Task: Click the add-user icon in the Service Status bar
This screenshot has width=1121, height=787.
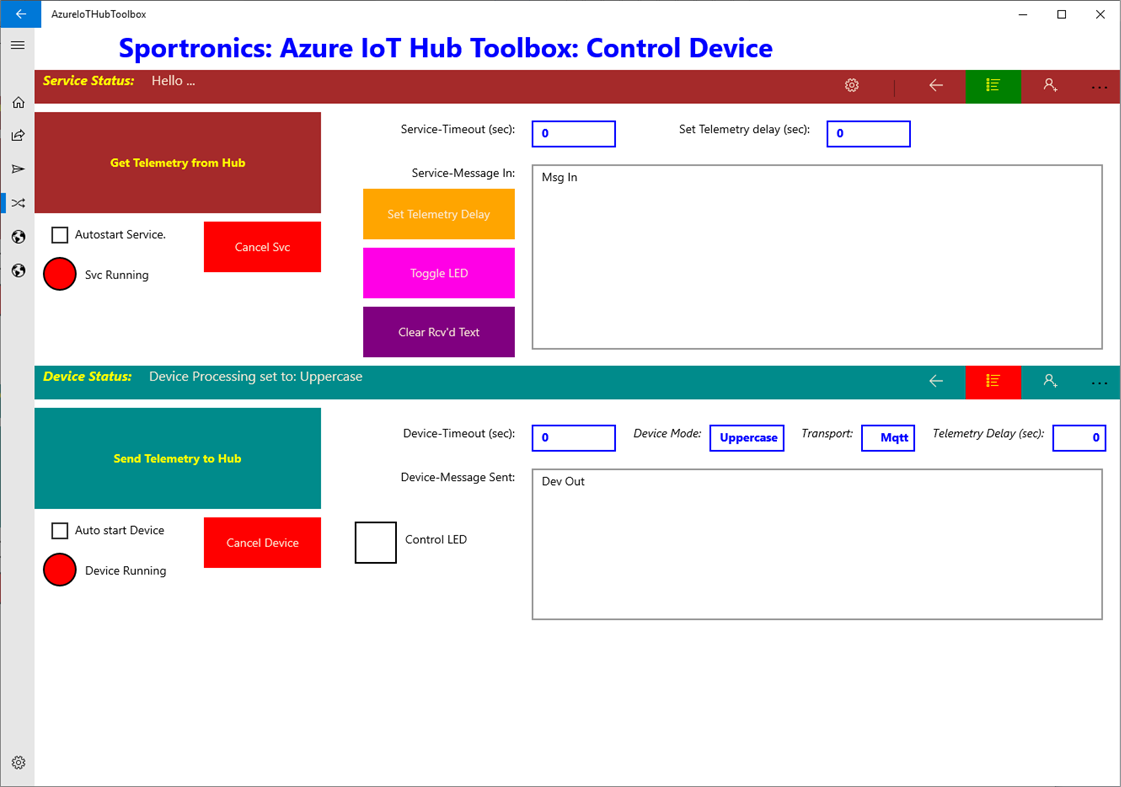Action: coord(1050,85)
